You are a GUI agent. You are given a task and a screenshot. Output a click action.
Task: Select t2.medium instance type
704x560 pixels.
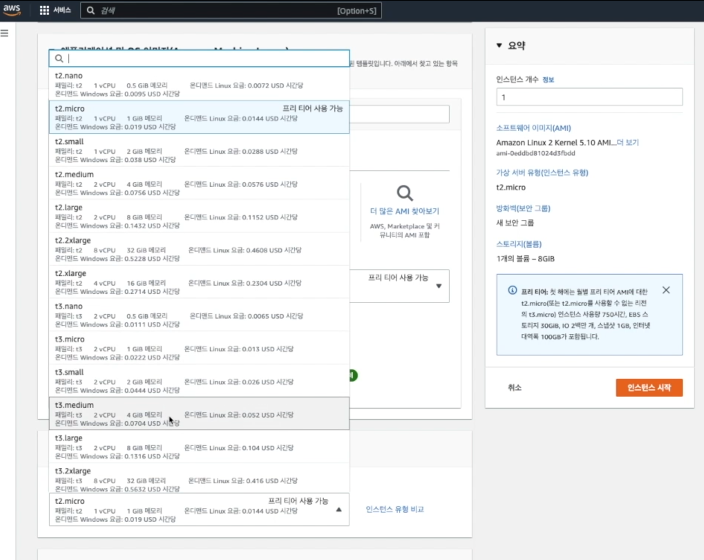(x=199, y=183)
